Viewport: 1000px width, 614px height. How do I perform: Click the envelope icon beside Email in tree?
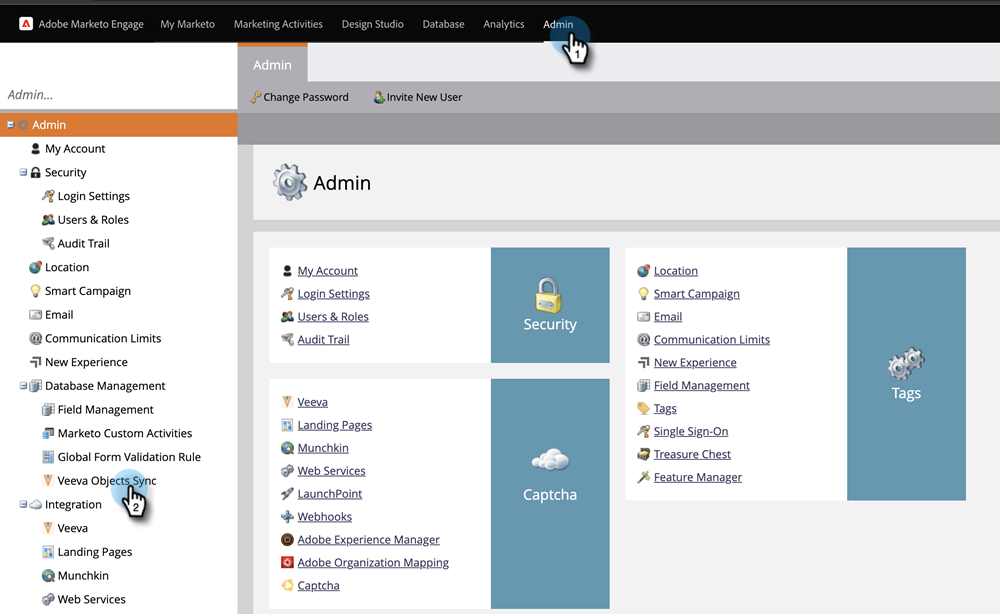[36, 314]
